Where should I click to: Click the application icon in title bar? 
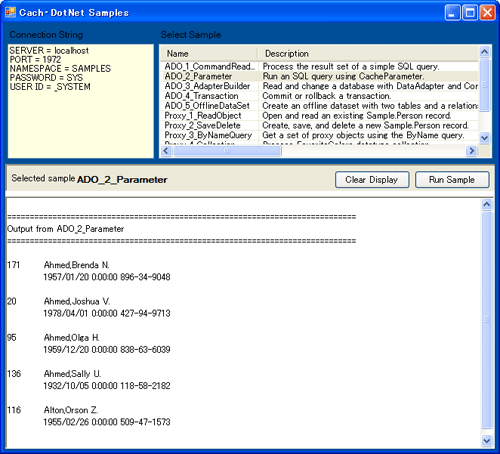[10, 13]
